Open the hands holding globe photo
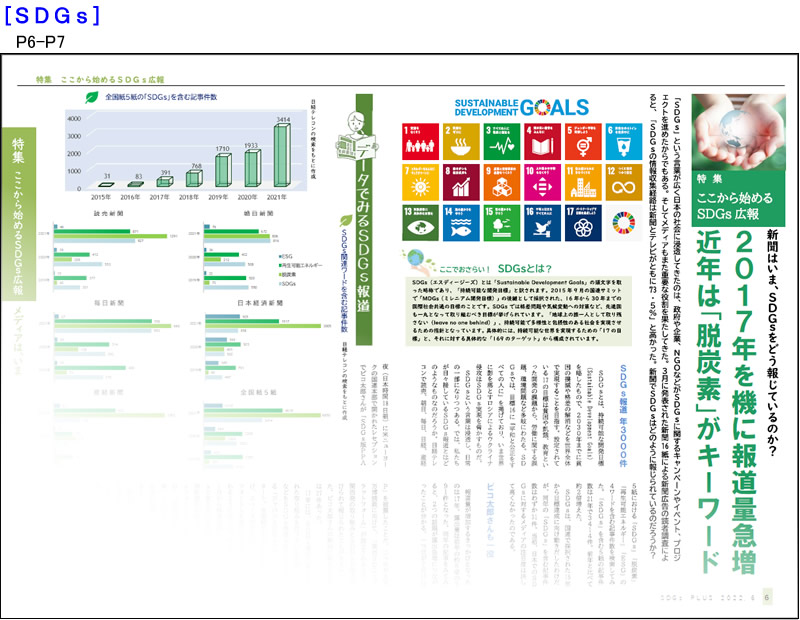Screen dimensions: 800x620 (x=738, y=132)
